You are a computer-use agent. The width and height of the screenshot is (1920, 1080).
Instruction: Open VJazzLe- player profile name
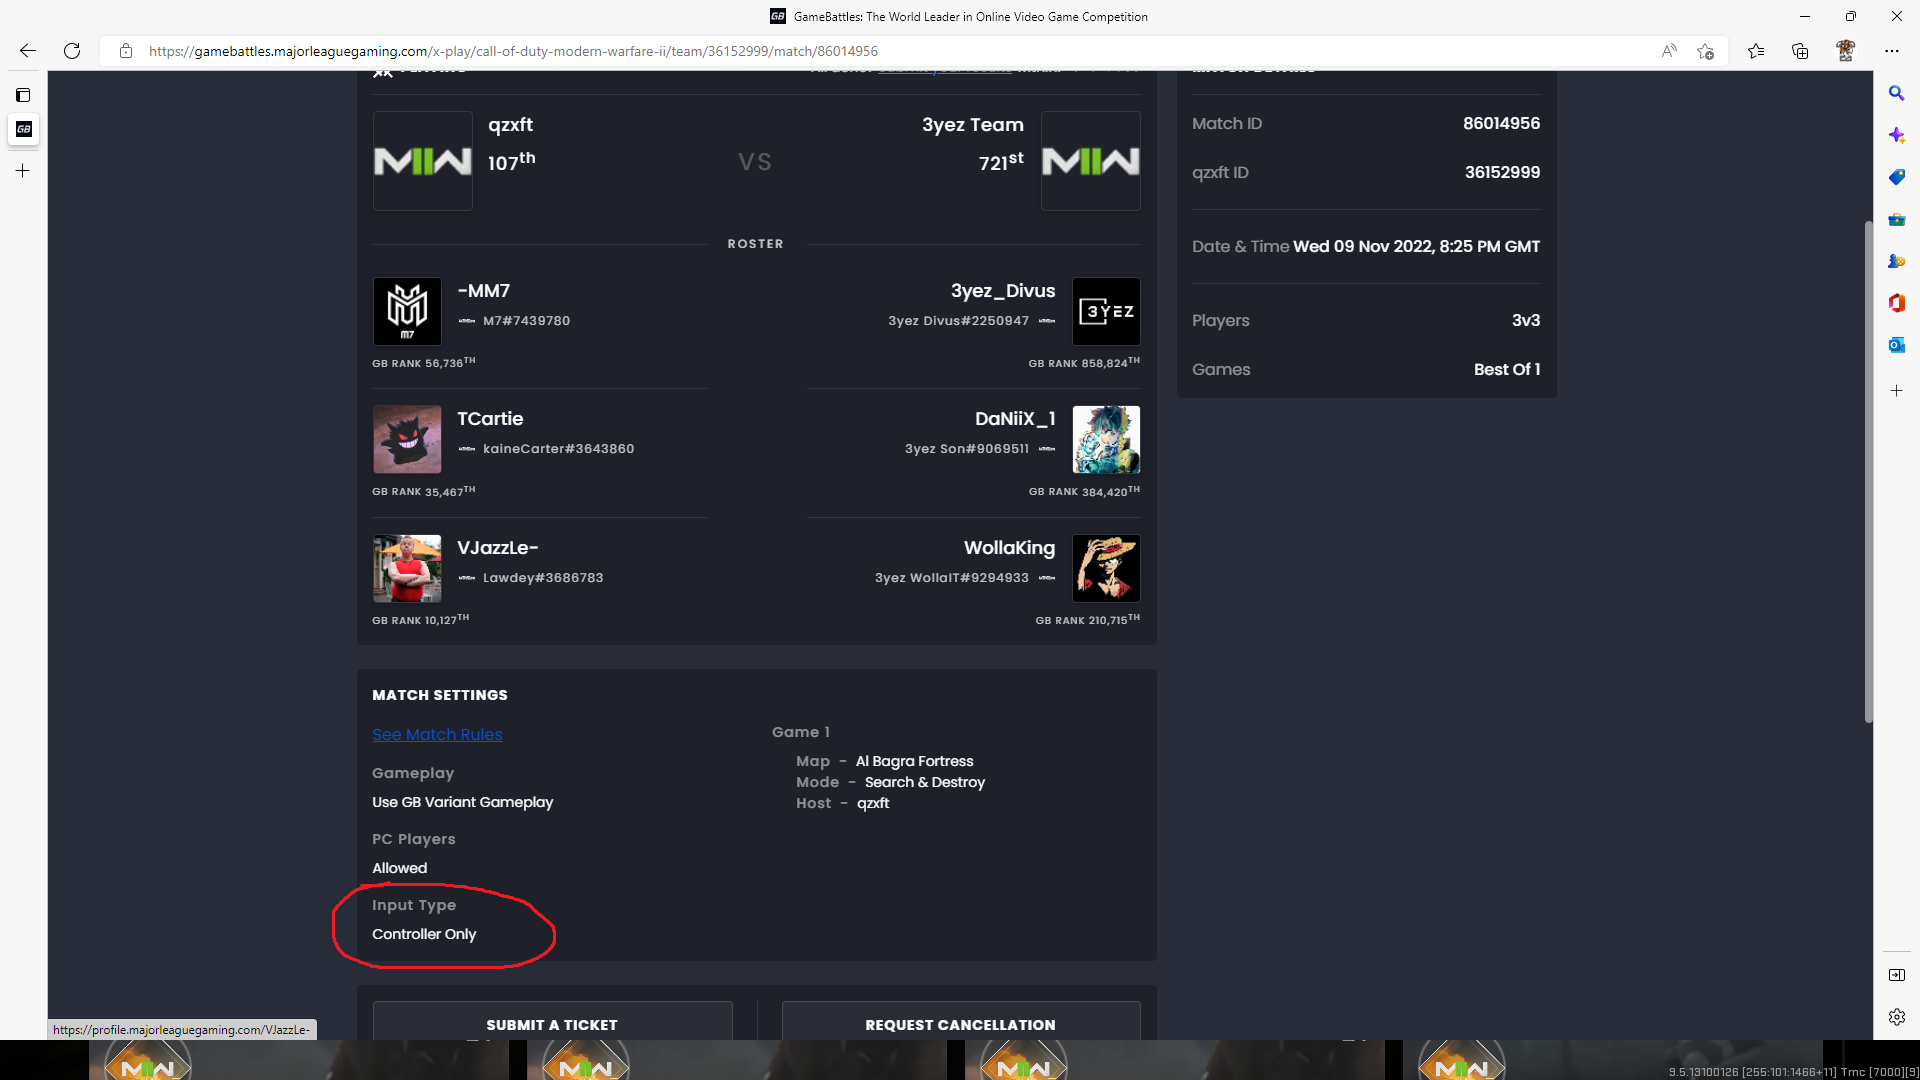point(497,548)
